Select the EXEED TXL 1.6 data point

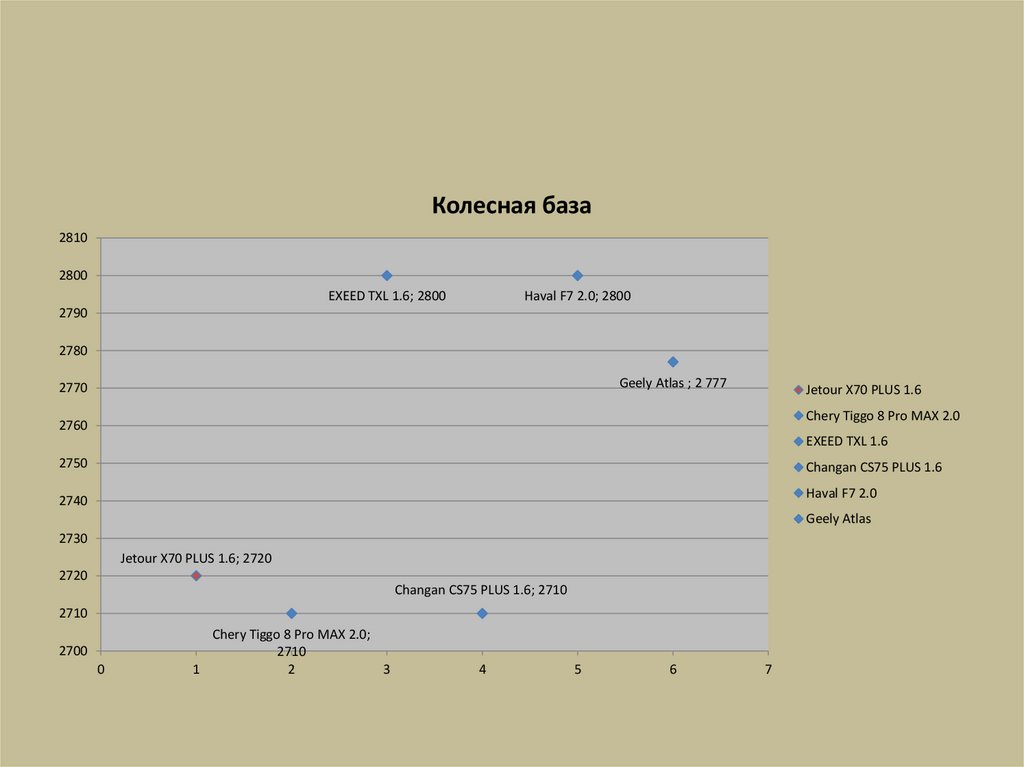pyautogui.click(x=387, y=276)
